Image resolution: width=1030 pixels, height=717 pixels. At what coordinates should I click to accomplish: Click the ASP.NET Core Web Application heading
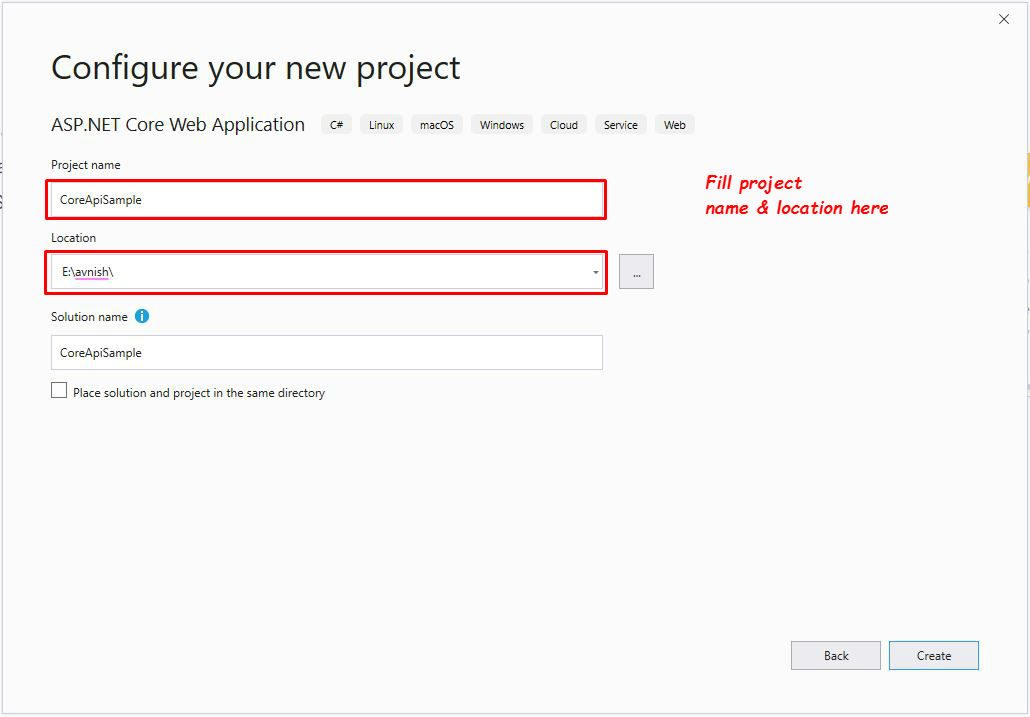[178, 125]
